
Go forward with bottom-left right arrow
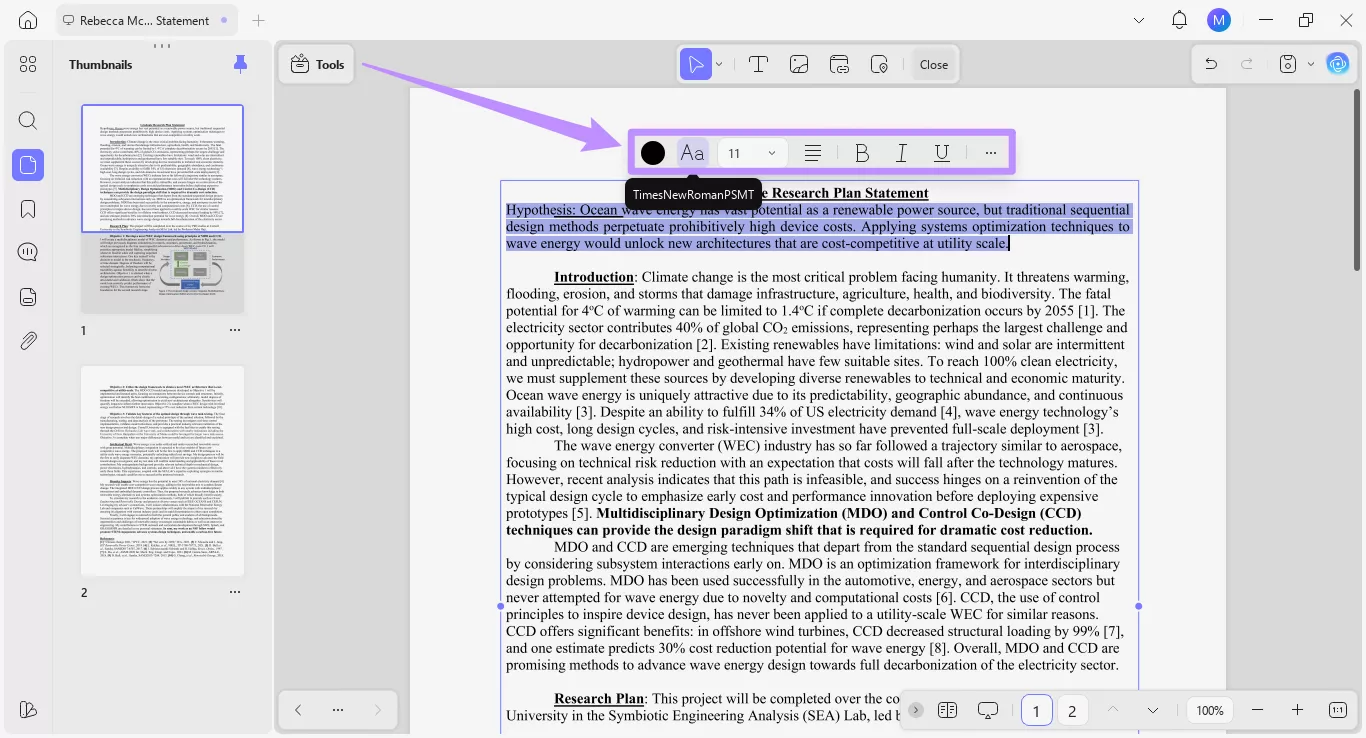pos(378,710)
